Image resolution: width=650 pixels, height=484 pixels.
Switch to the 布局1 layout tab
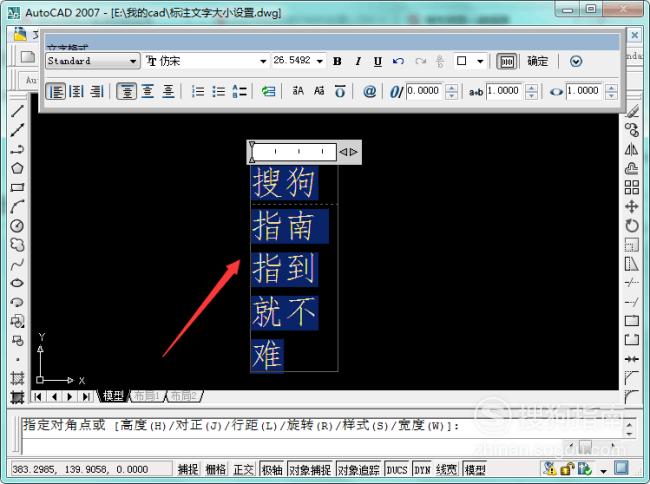click(x=147, y=396)
